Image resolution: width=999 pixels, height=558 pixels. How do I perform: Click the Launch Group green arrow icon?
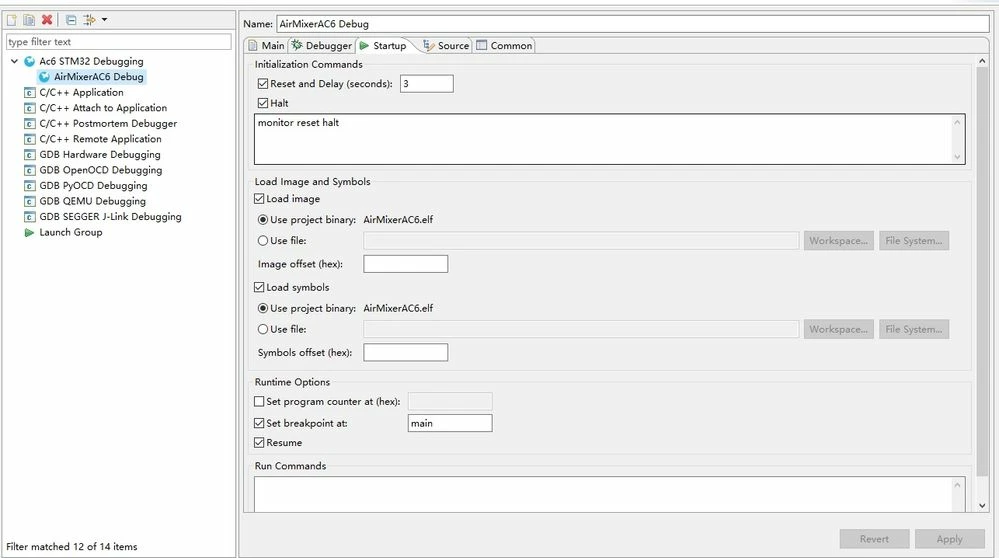pyautogui.click(x=29, y=232)
